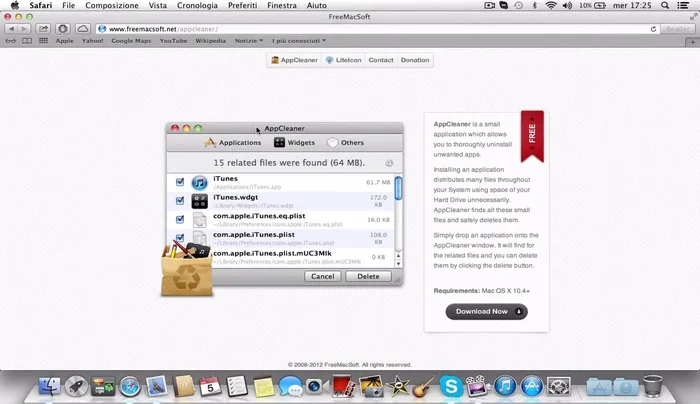
Task: Open Reading List via the glasses icon
Action: tap(11, 41)
